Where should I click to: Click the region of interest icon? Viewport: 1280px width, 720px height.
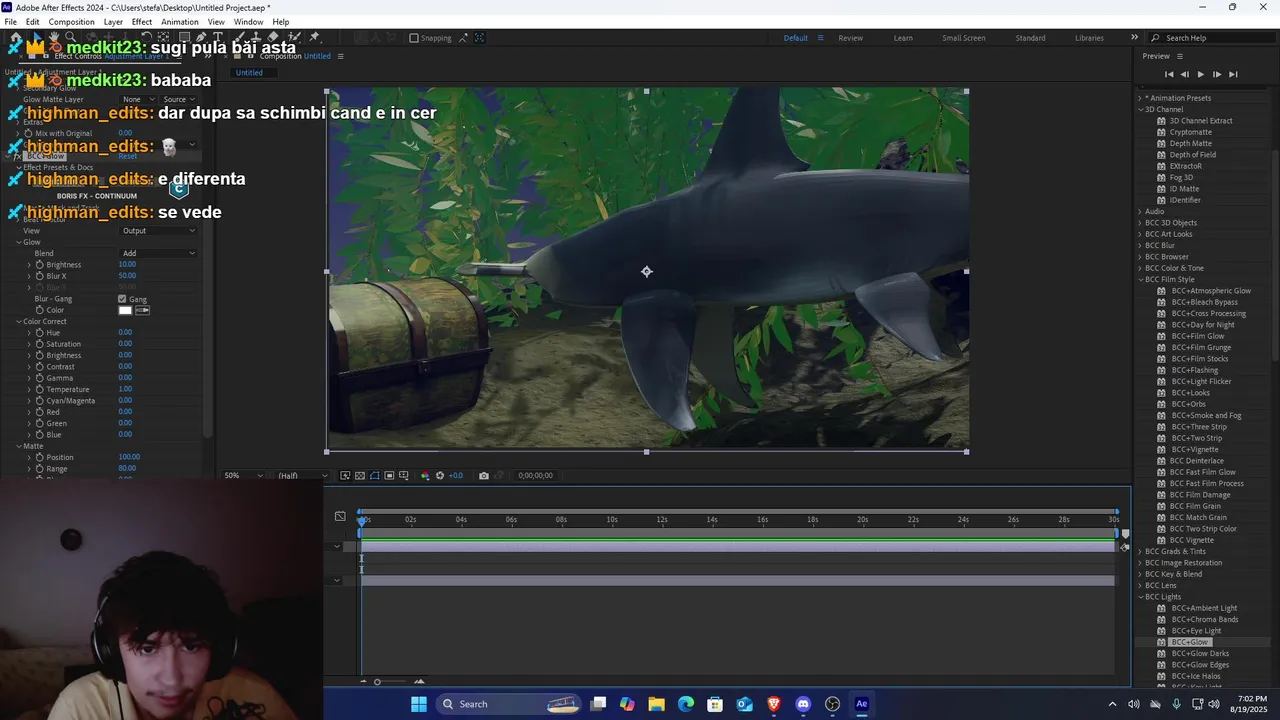point(389,475)
